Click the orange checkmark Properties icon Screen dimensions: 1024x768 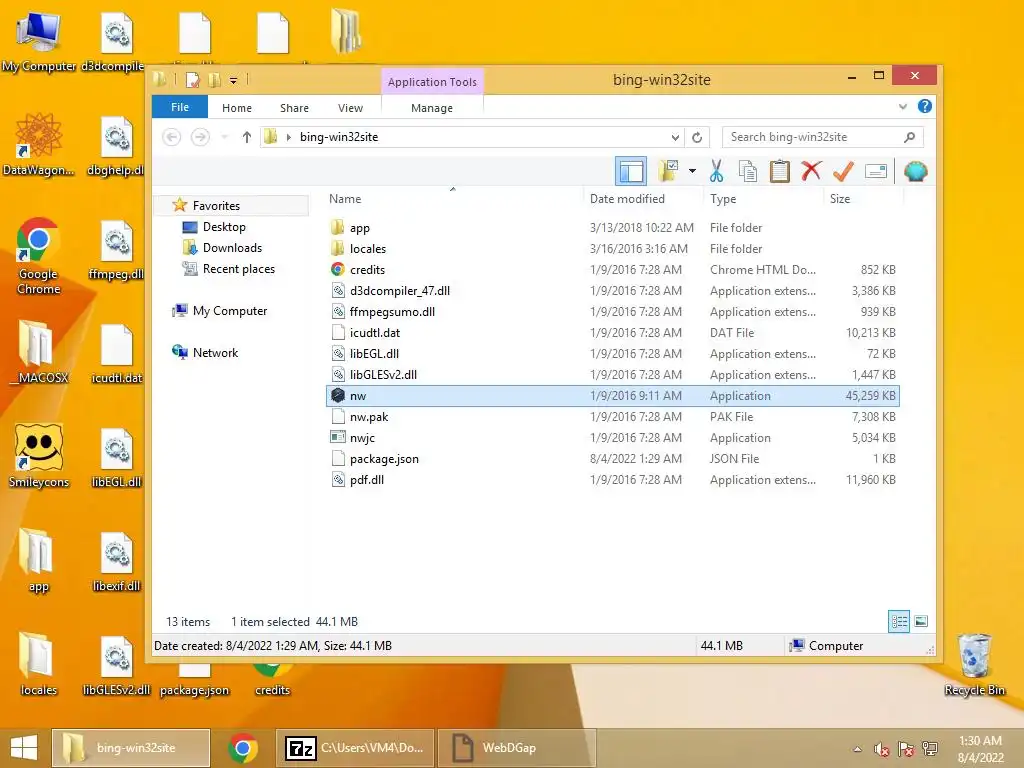click(843, 172)
